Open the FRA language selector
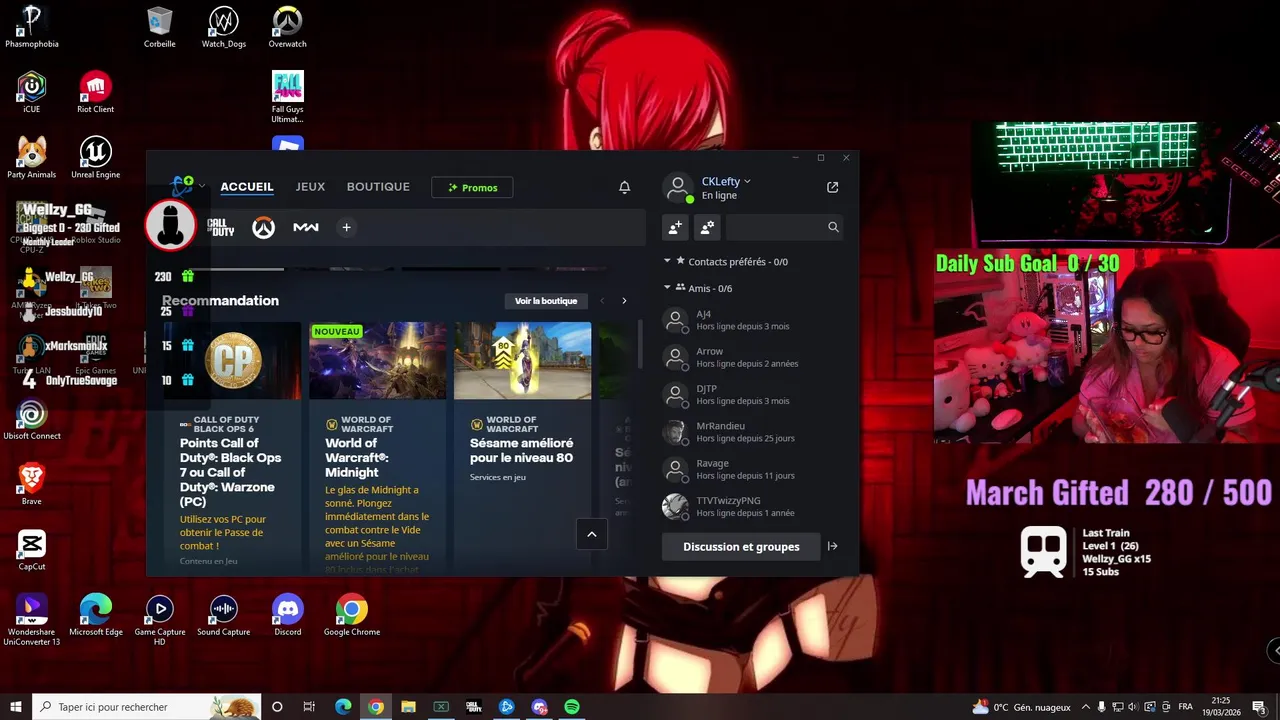Screen dimensions: 1280x720 click(1185, 707)
